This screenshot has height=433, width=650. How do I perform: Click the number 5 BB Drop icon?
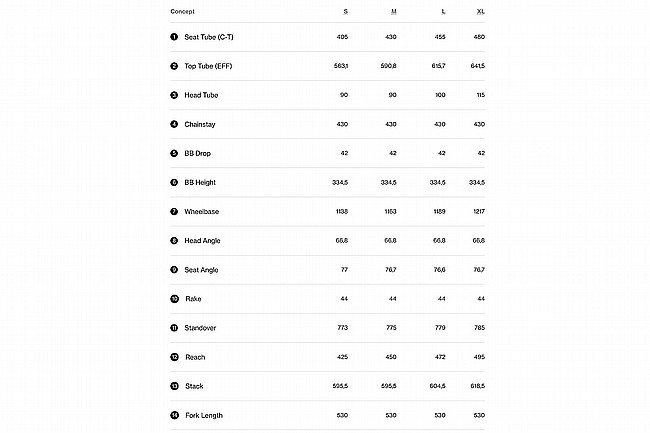174,153
